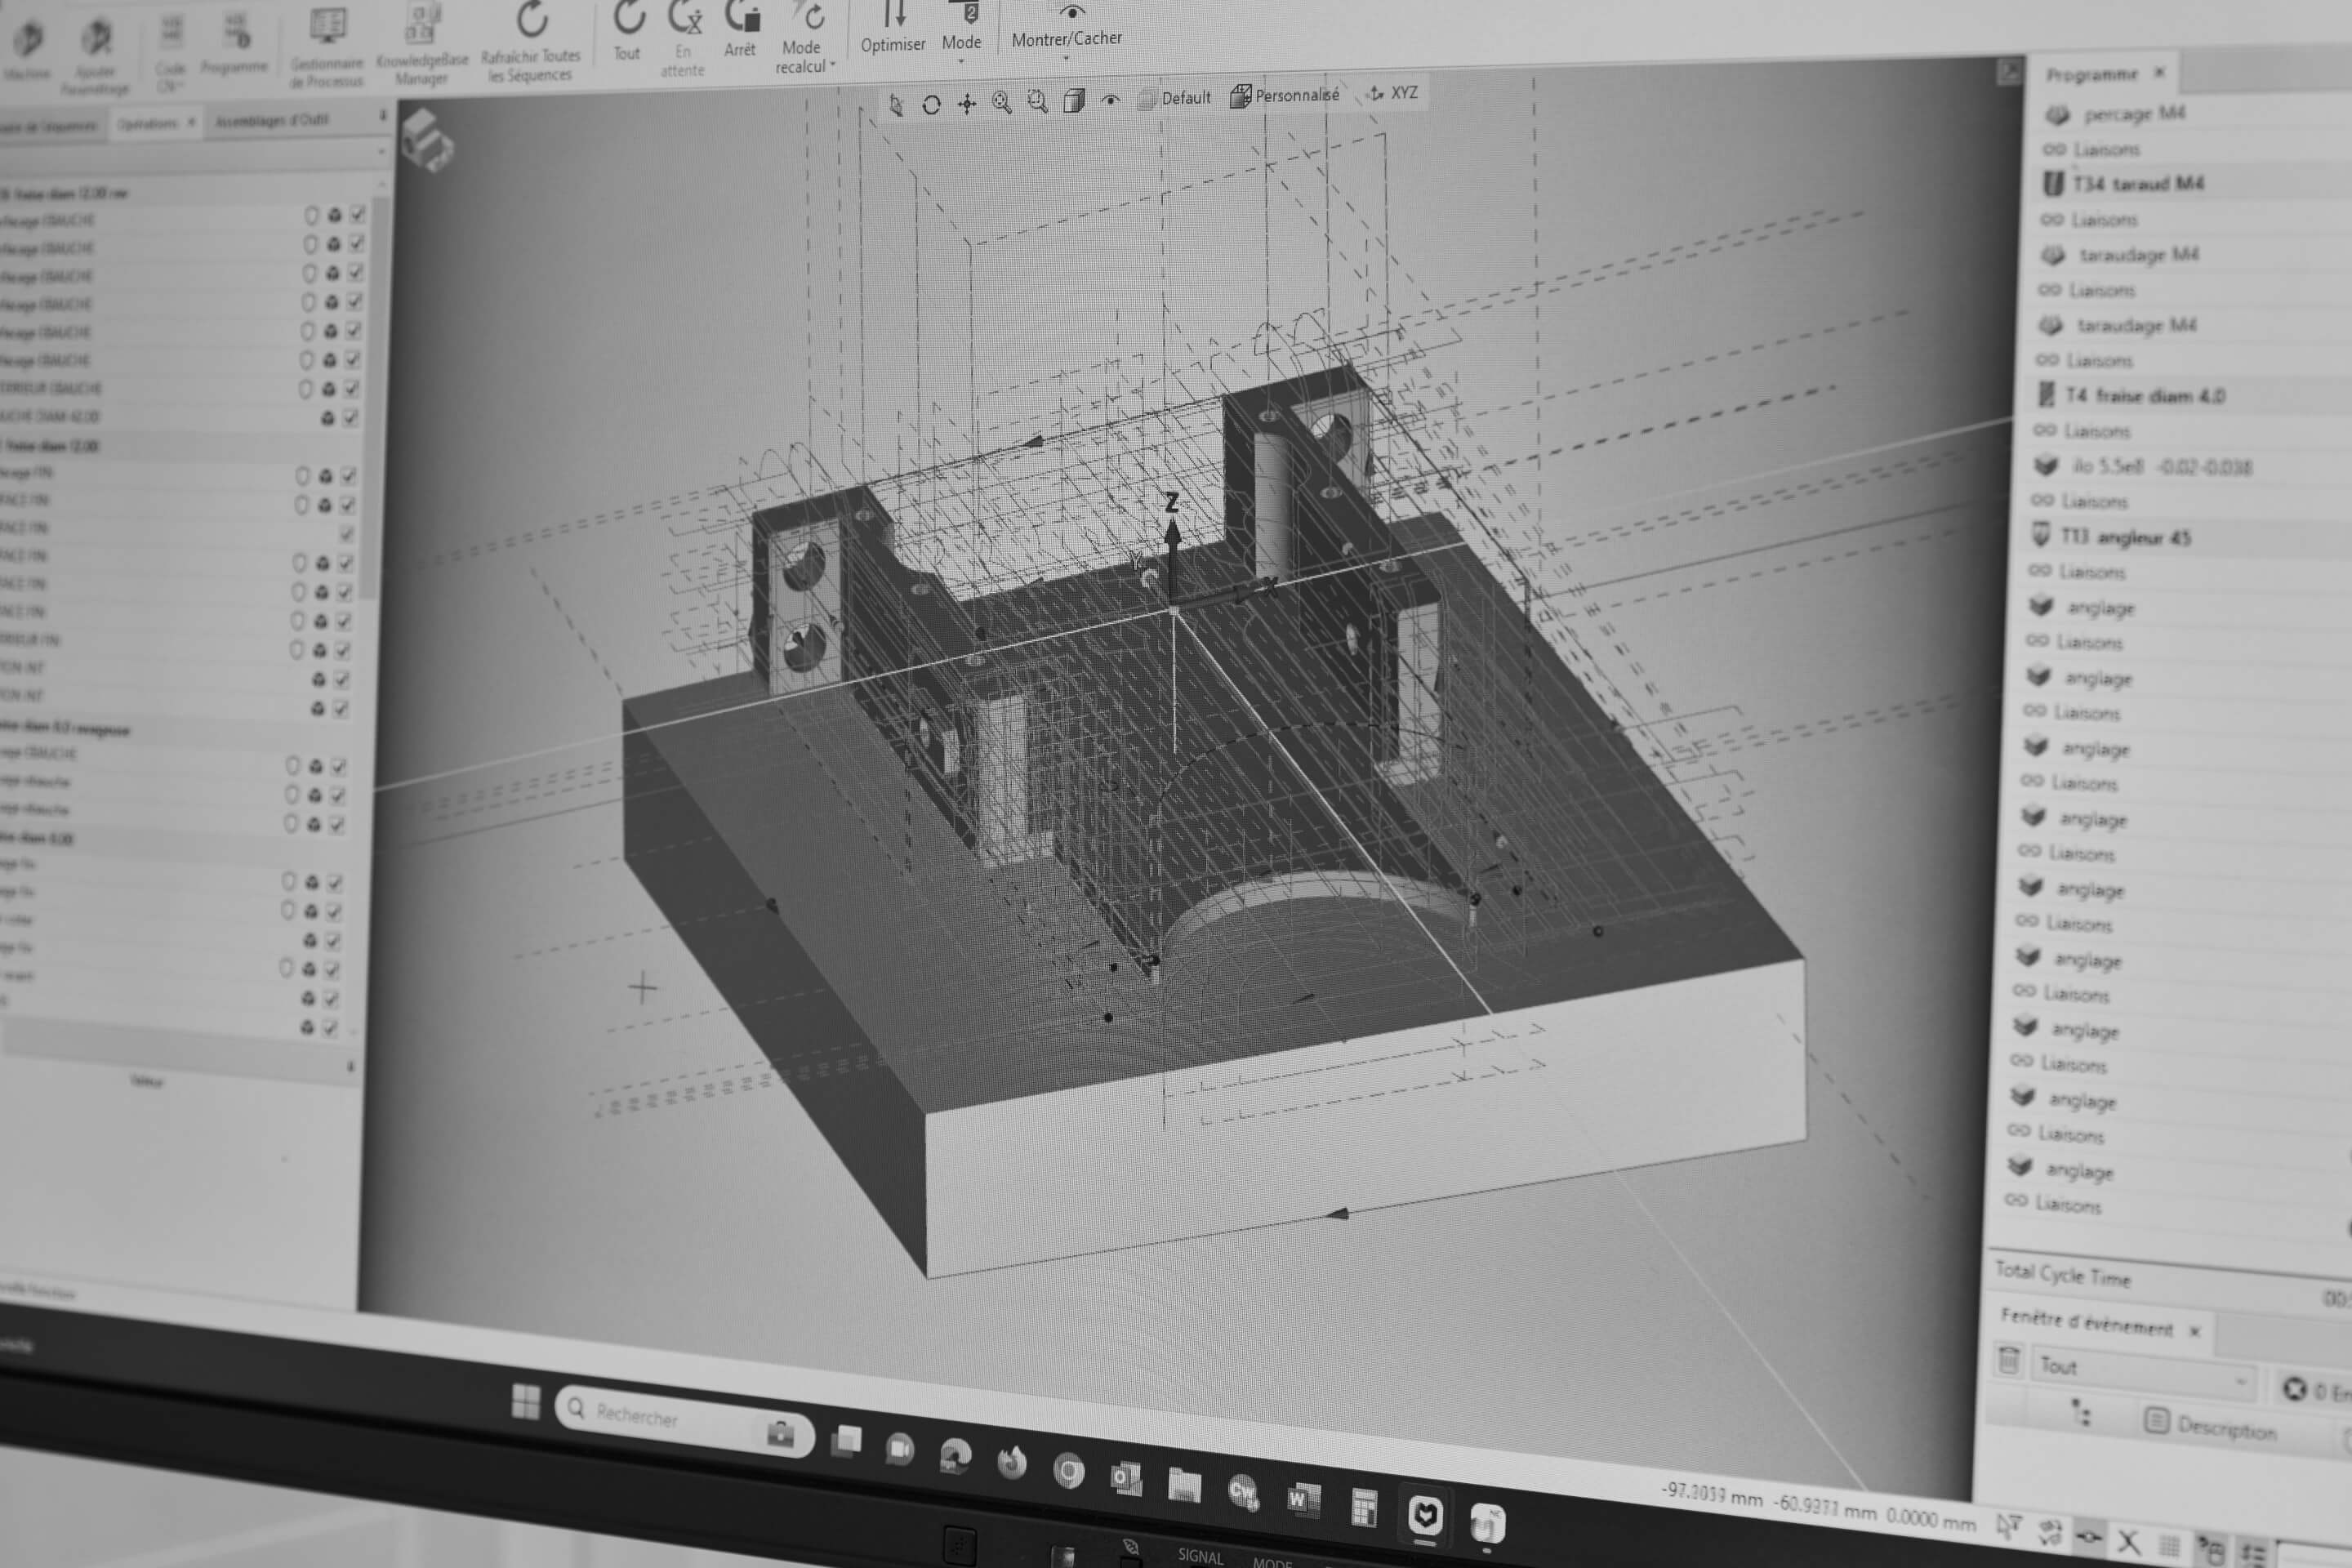This screenshot has height=1568, width=2352.
Task: Click the X snap icon in the status bar
Action: (2129, 1542)
